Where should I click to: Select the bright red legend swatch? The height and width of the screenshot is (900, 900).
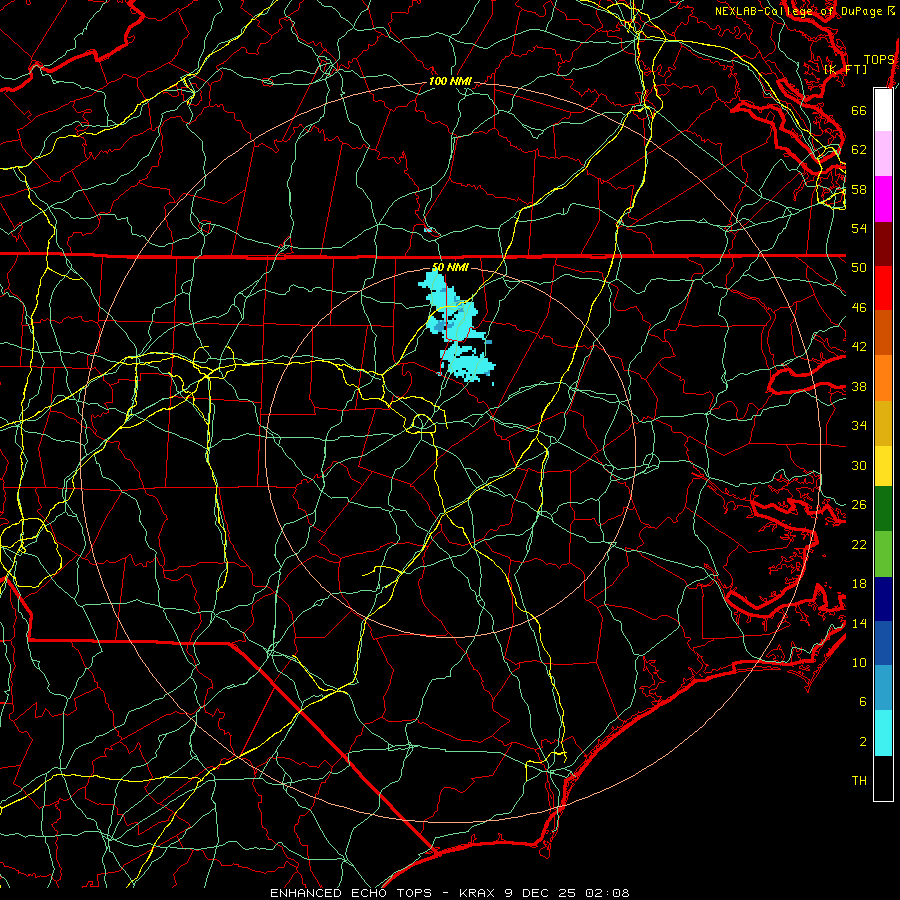pos(883,288)
